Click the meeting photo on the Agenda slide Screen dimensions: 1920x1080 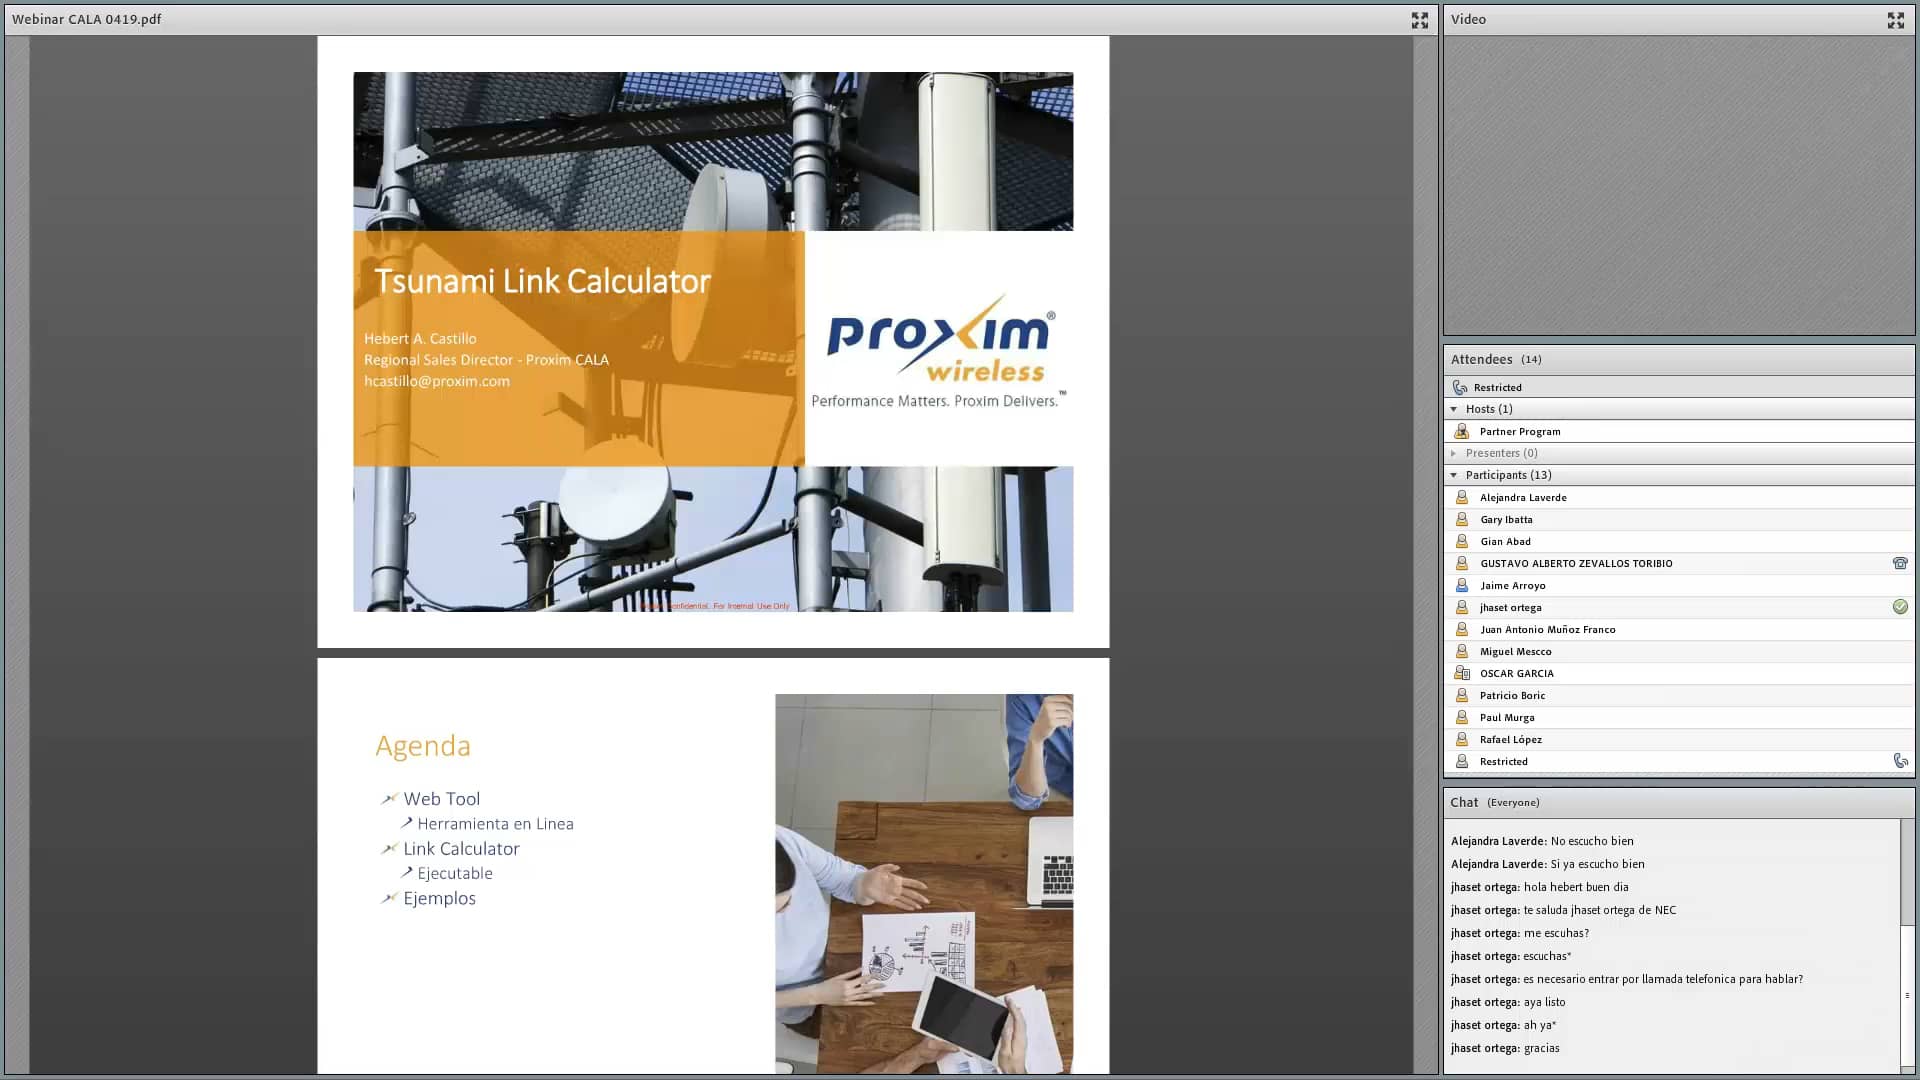(x=924, y=884)
